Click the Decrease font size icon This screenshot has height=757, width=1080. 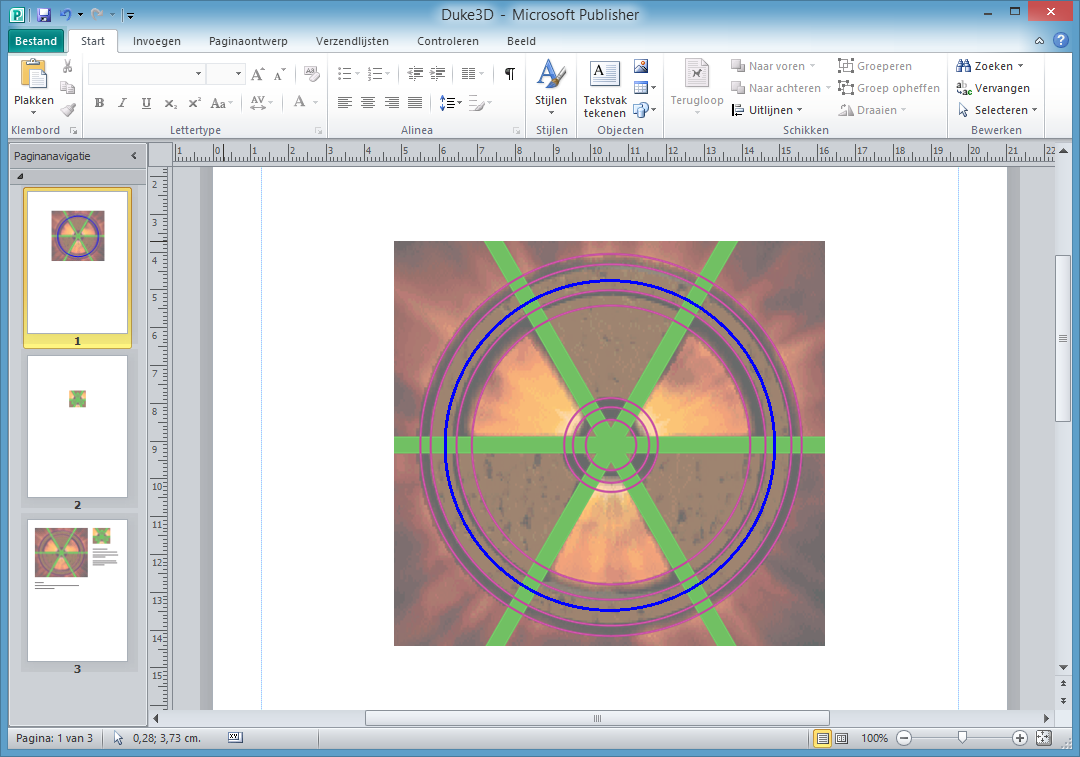coord(280,74)
